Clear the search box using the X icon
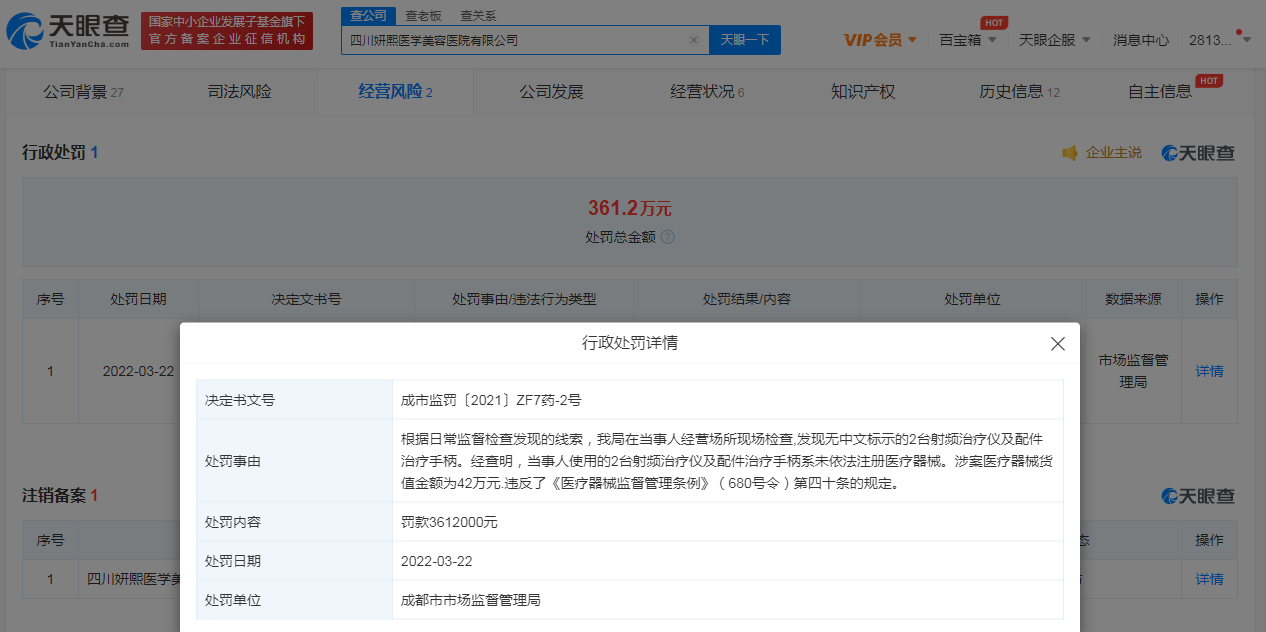The image size is (1266, 632). pyautogui.click(x=694, y=38)
